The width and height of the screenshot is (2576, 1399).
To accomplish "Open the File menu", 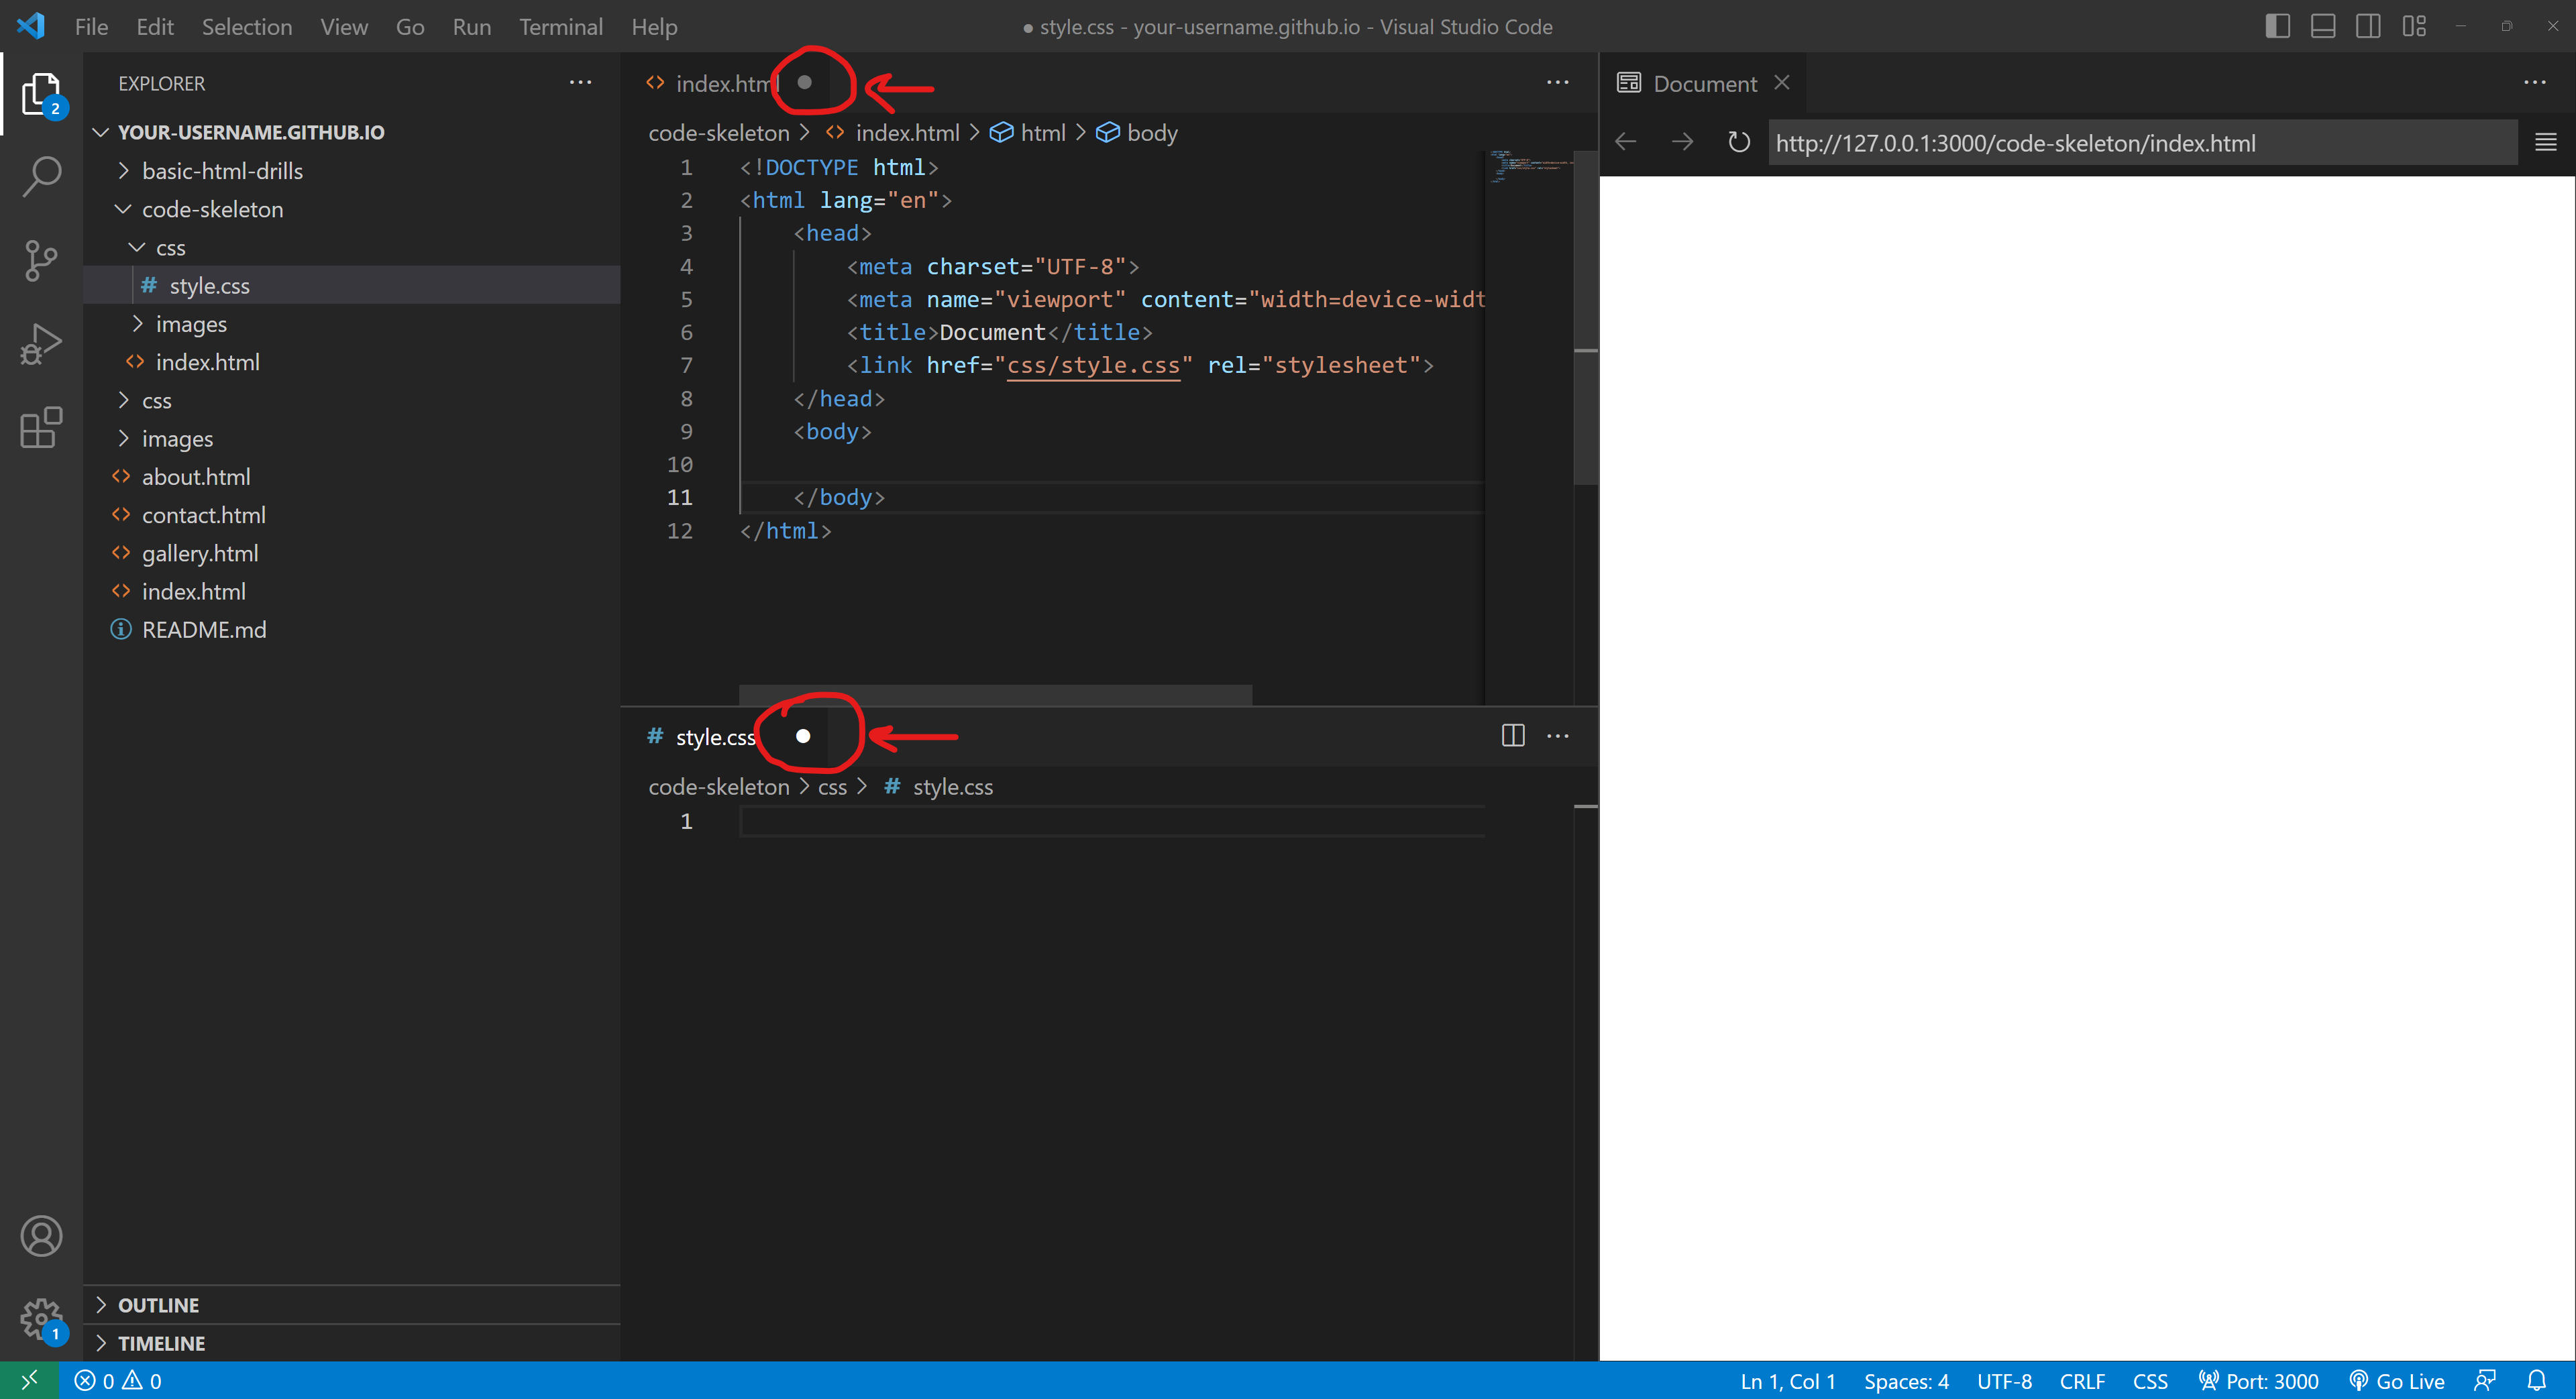I will click(x=91, y=26).
